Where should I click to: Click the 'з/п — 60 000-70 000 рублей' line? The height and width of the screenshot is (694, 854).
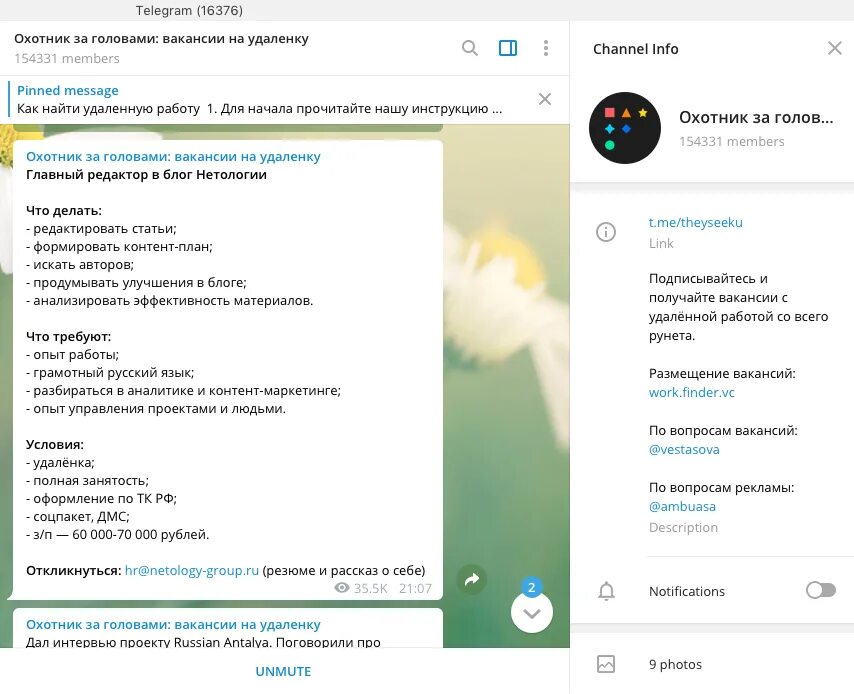(x=118, y=535)
